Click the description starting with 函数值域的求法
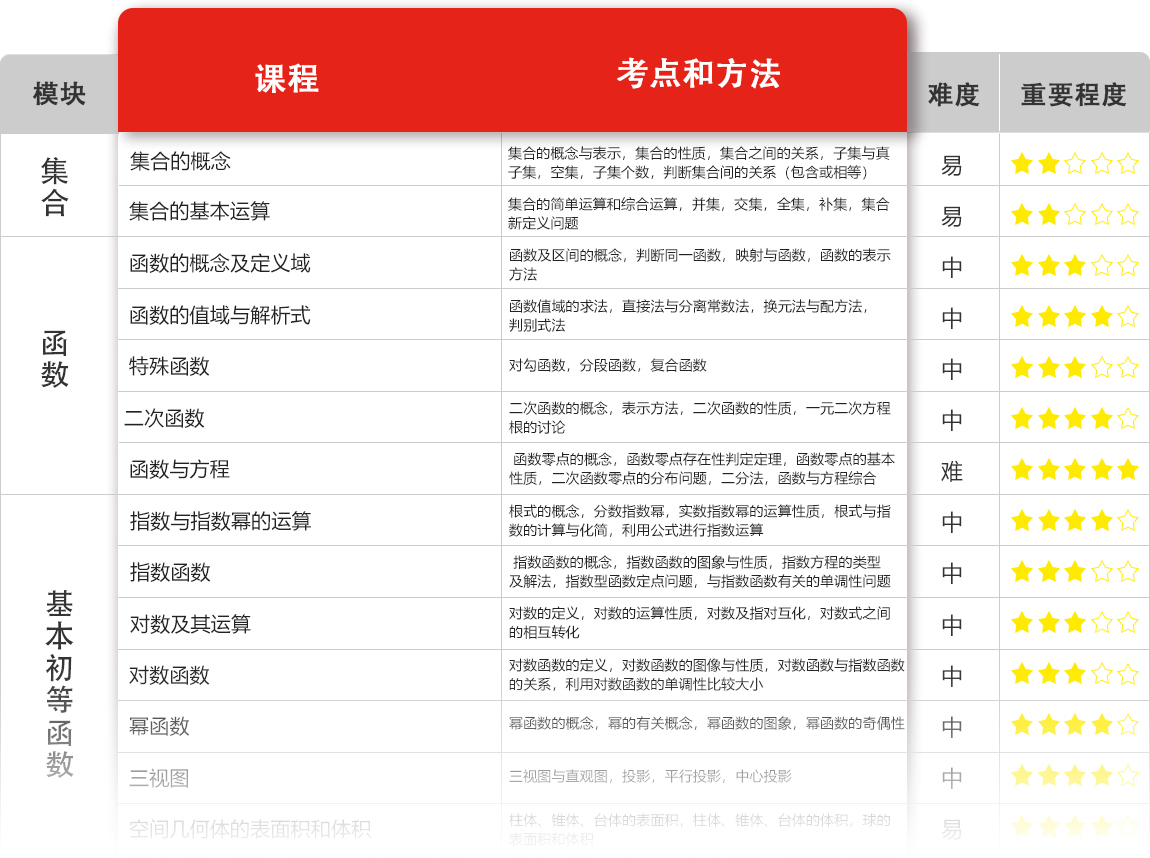This screenshot has height=858, width=1150. pyautogui.click(x=689, y=315)
